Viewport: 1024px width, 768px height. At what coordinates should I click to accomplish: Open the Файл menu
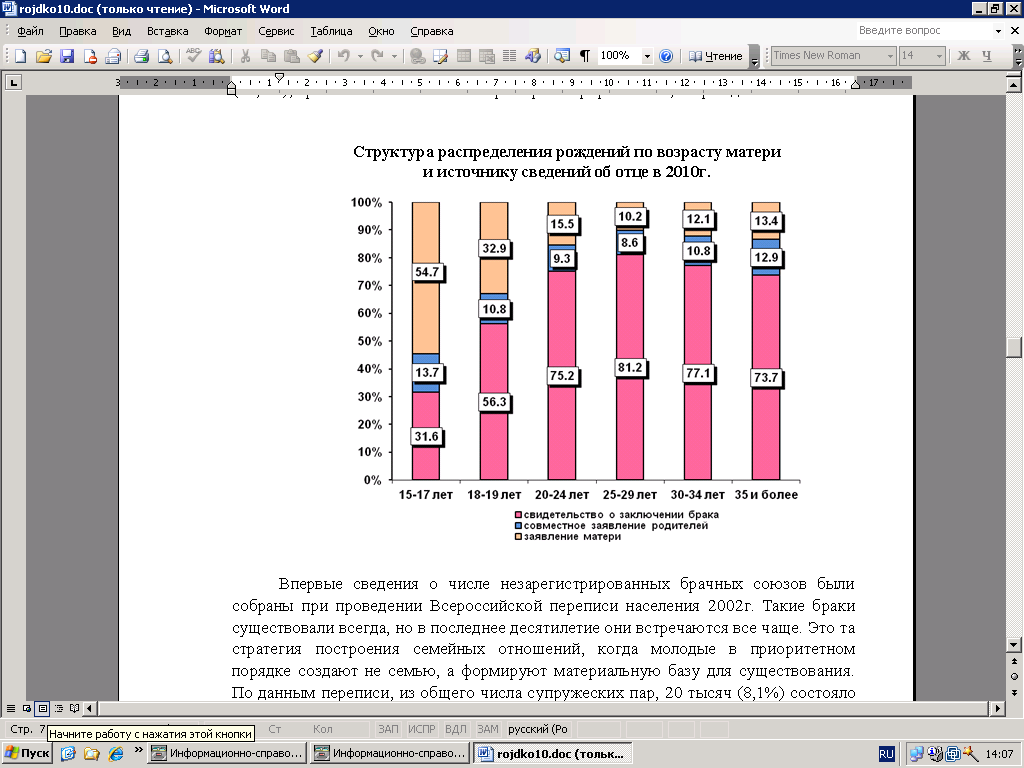(30, 31)
